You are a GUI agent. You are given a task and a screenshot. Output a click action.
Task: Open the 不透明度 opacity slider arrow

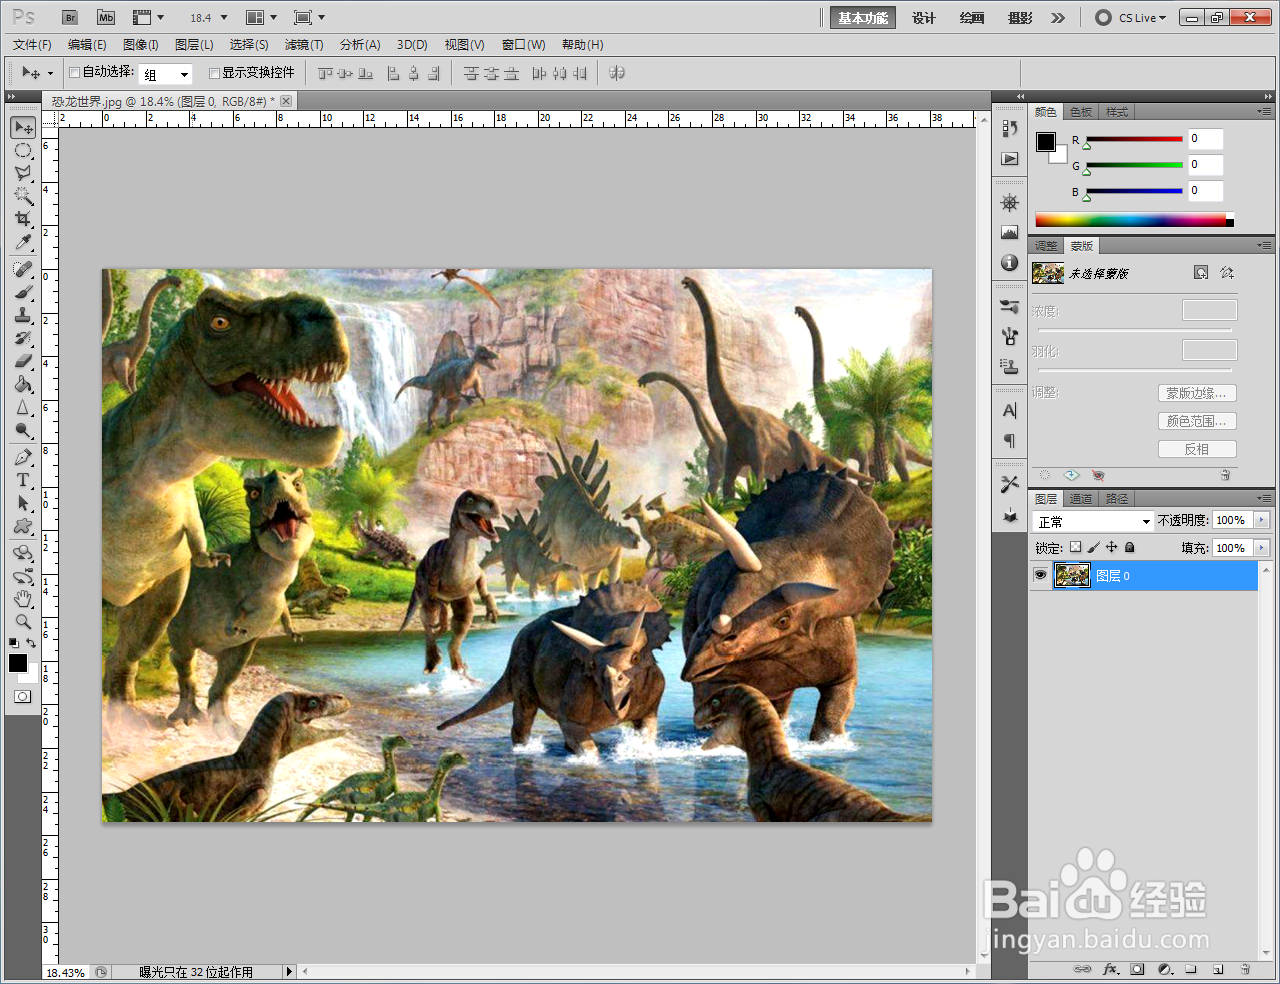[1261, 520]
